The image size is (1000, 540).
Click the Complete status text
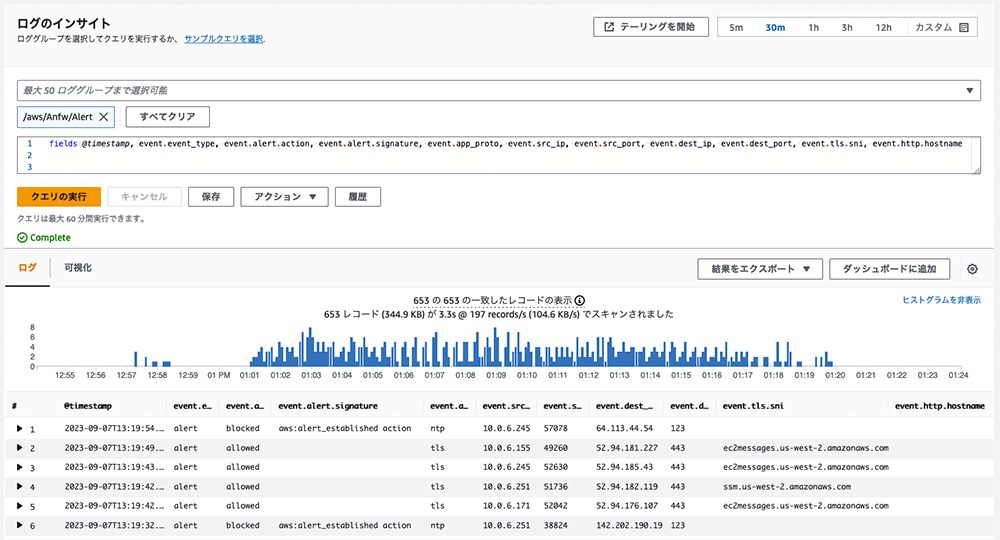click(x=50, y=237)
